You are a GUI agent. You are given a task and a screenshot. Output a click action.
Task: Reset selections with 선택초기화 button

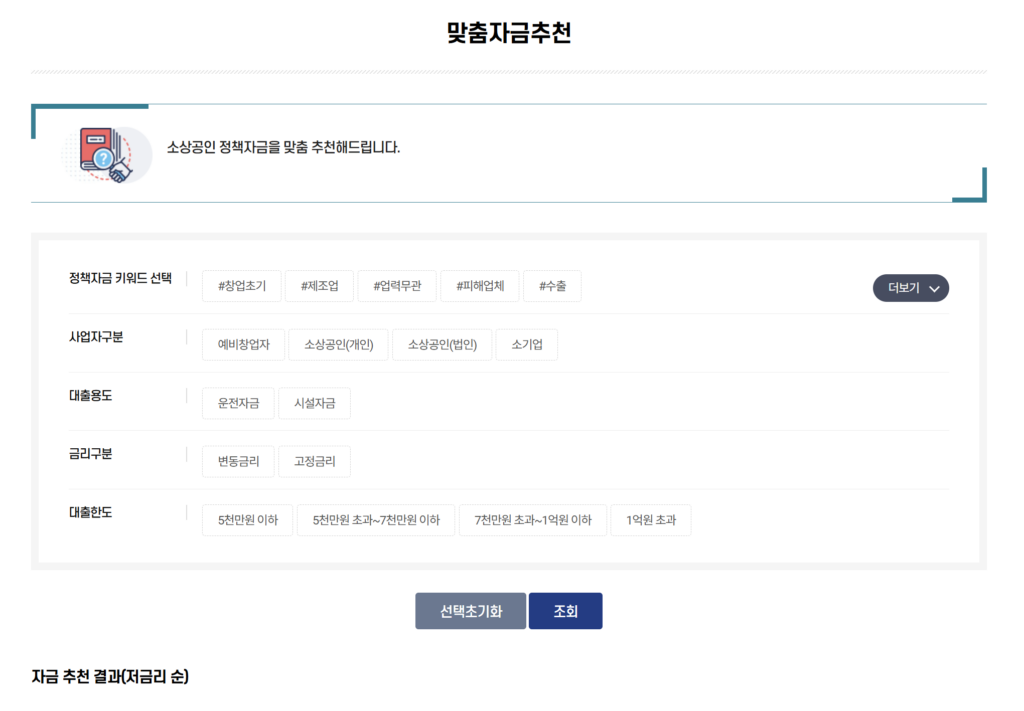471,611
